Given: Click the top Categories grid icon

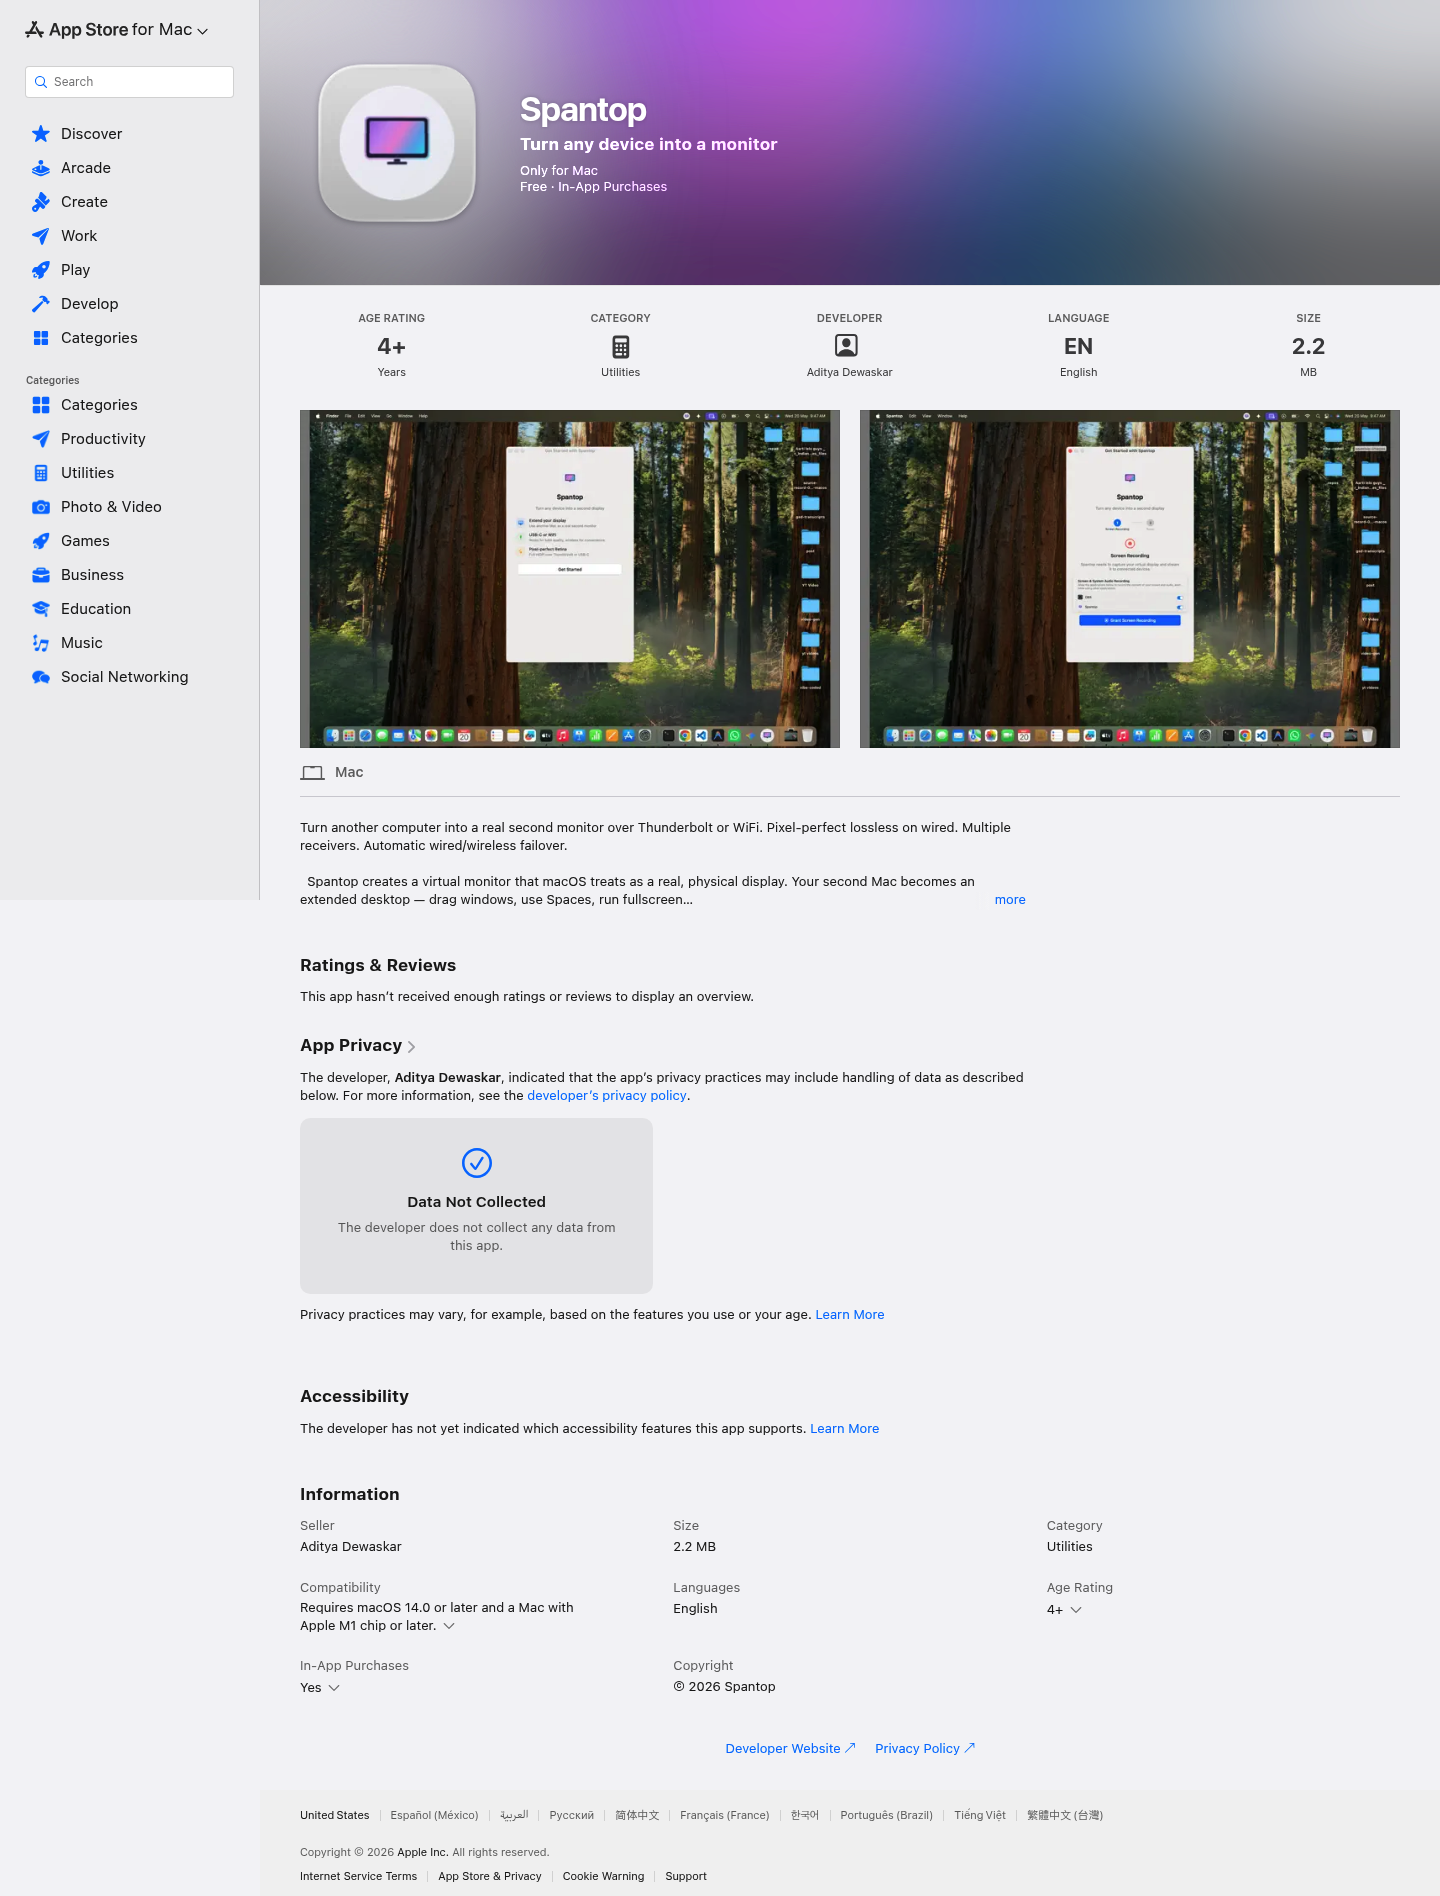Looking at the screenshot, I should (x=41, y=338).
